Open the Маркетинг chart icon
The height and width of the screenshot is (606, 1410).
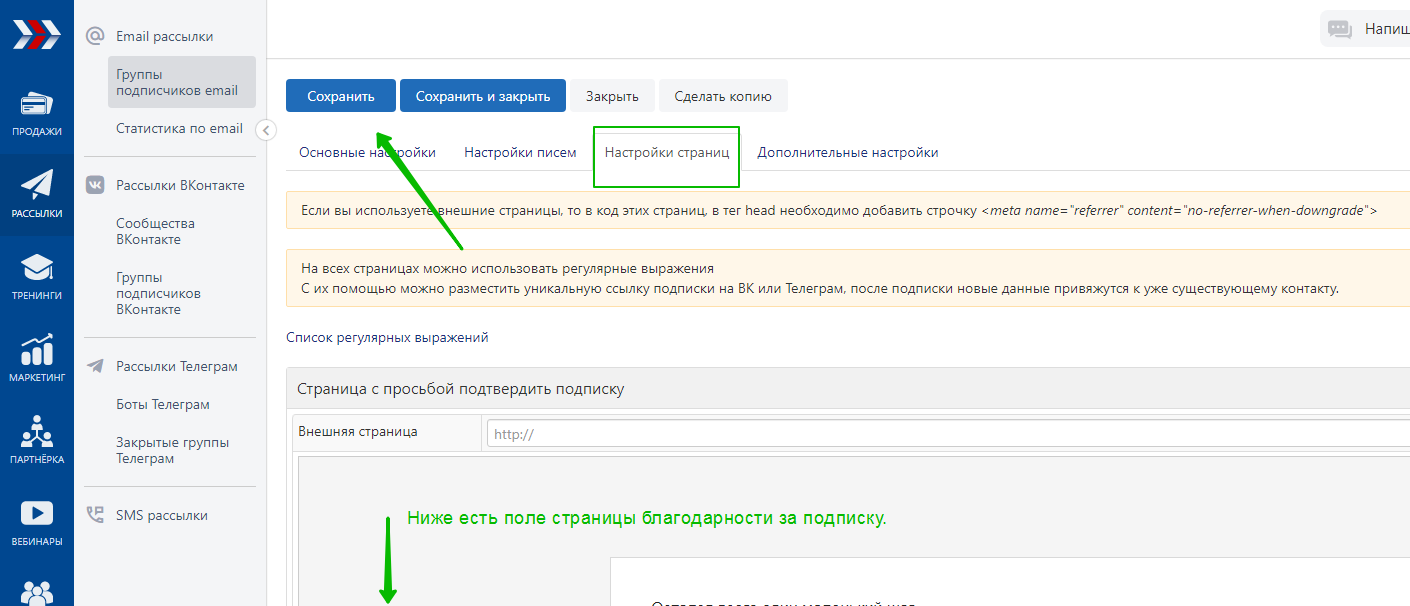click(36, 350)
